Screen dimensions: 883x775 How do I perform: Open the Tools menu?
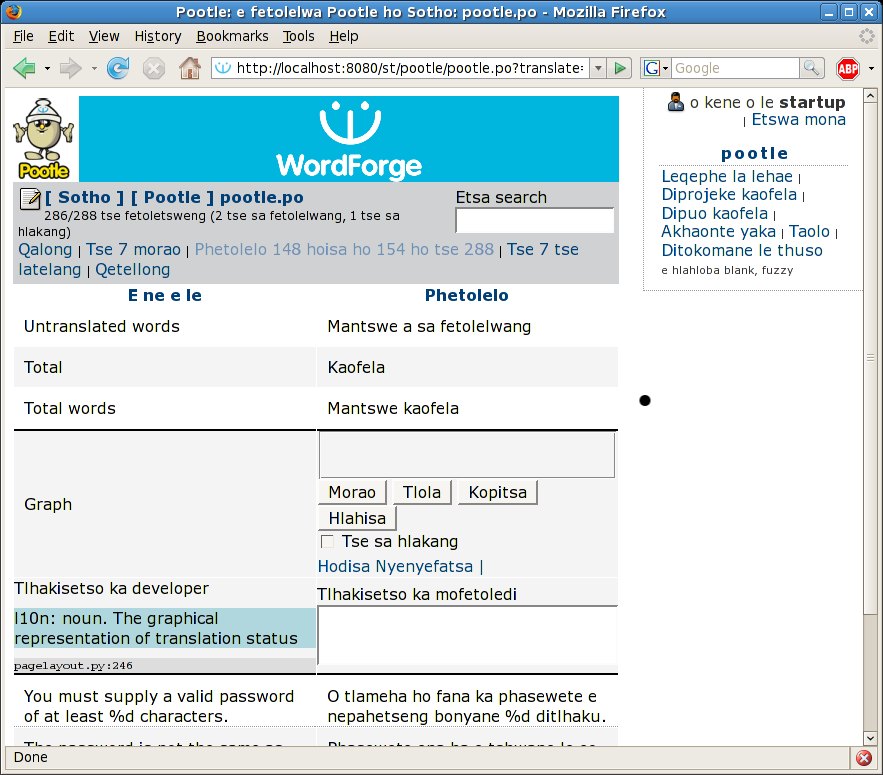[x=298, y=36]
